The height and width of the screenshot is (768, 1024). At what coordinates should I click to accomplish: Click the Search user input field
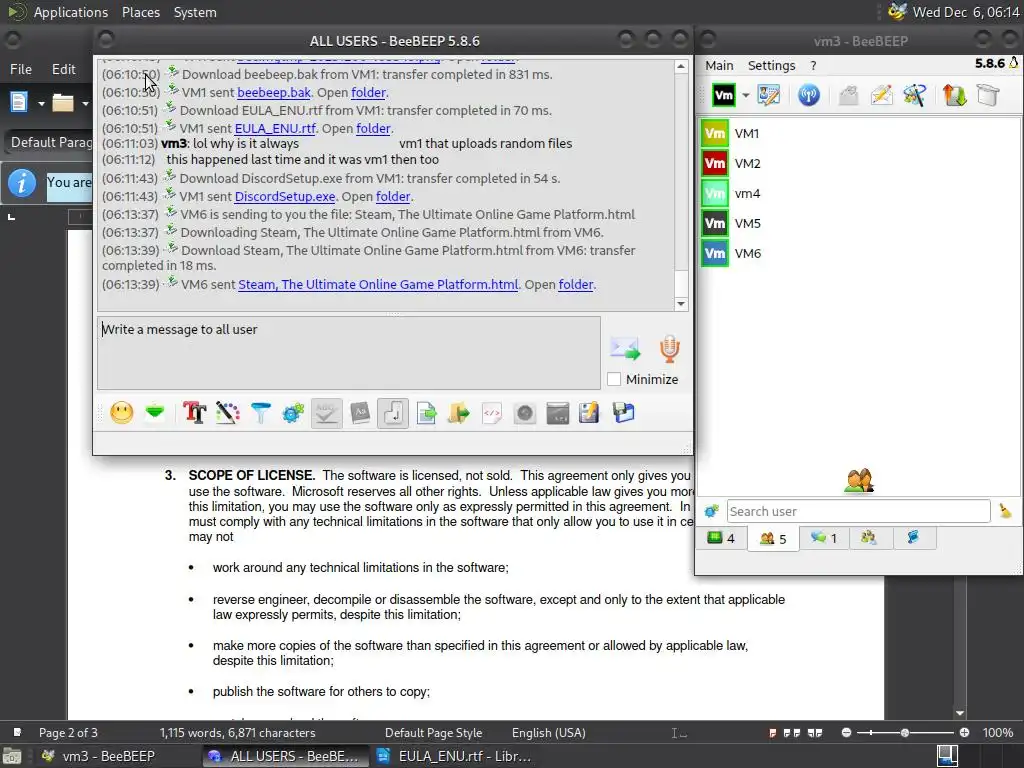[x=858, y=511]
